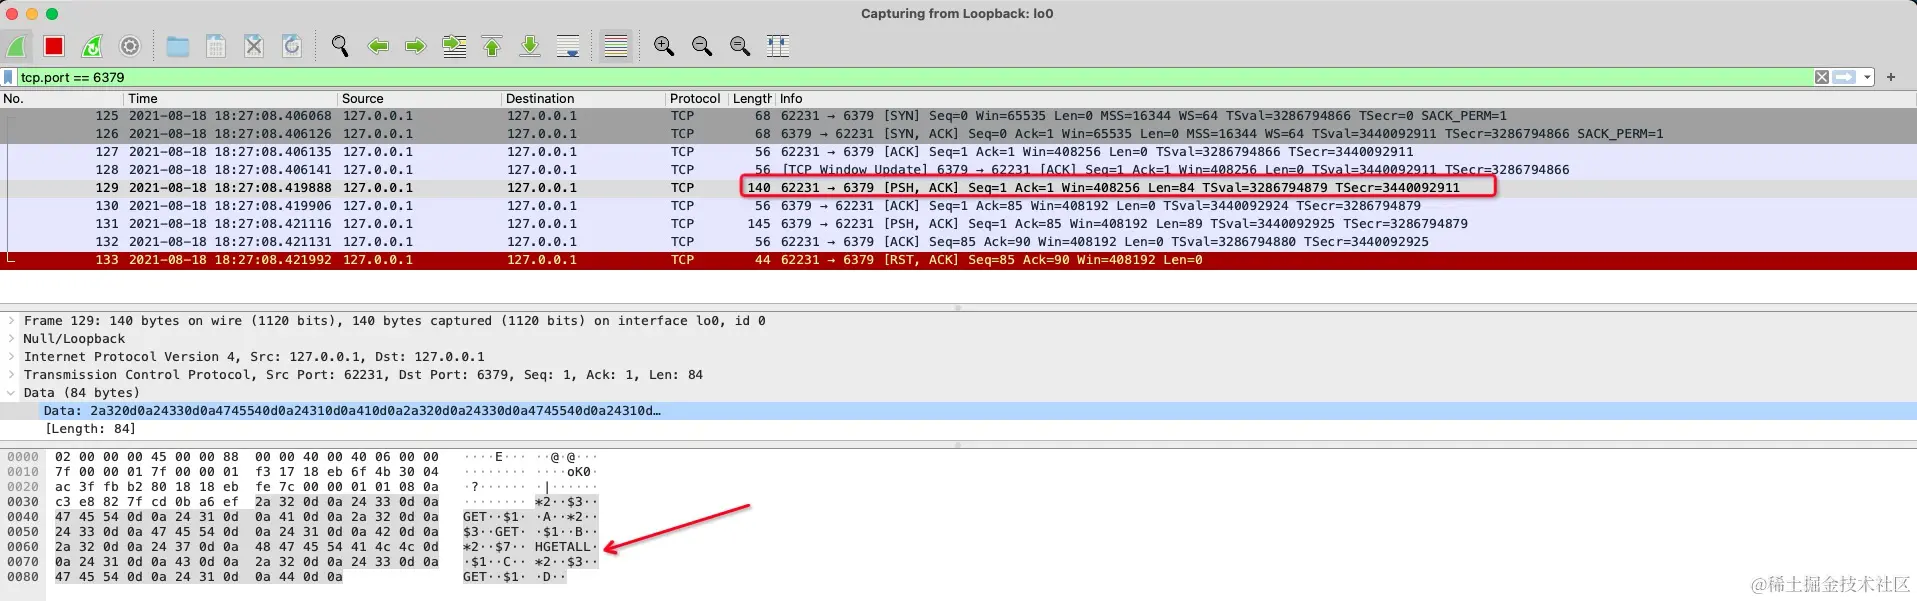Image resolution: width=1917 pixels, height=601 pixels.
Task: Select the Data: 2a320d0a... field
Action: pos(958,411)
